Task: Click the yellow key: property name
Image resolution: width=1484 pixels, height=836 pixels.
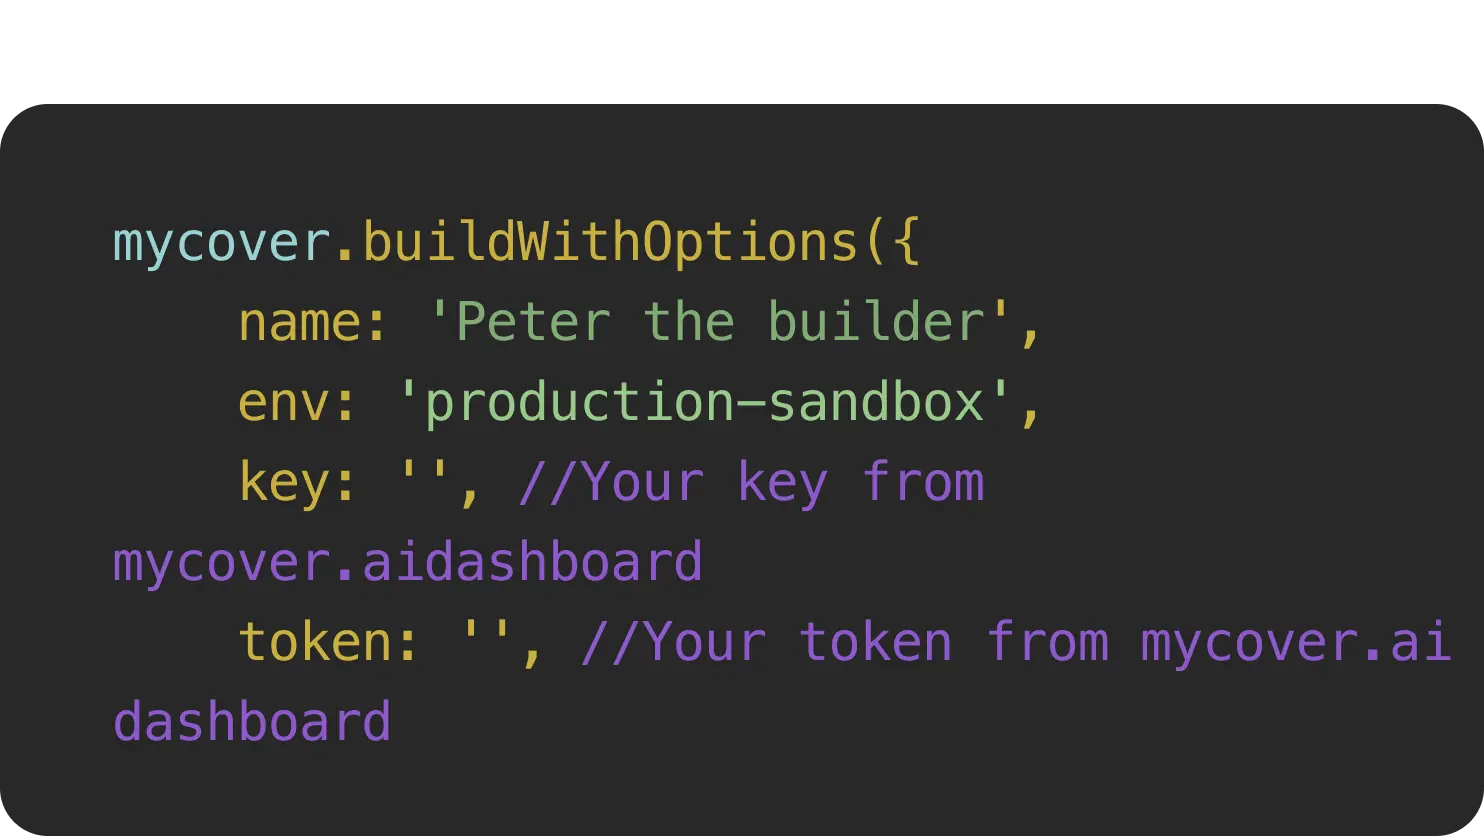Action: coord(298,485)
